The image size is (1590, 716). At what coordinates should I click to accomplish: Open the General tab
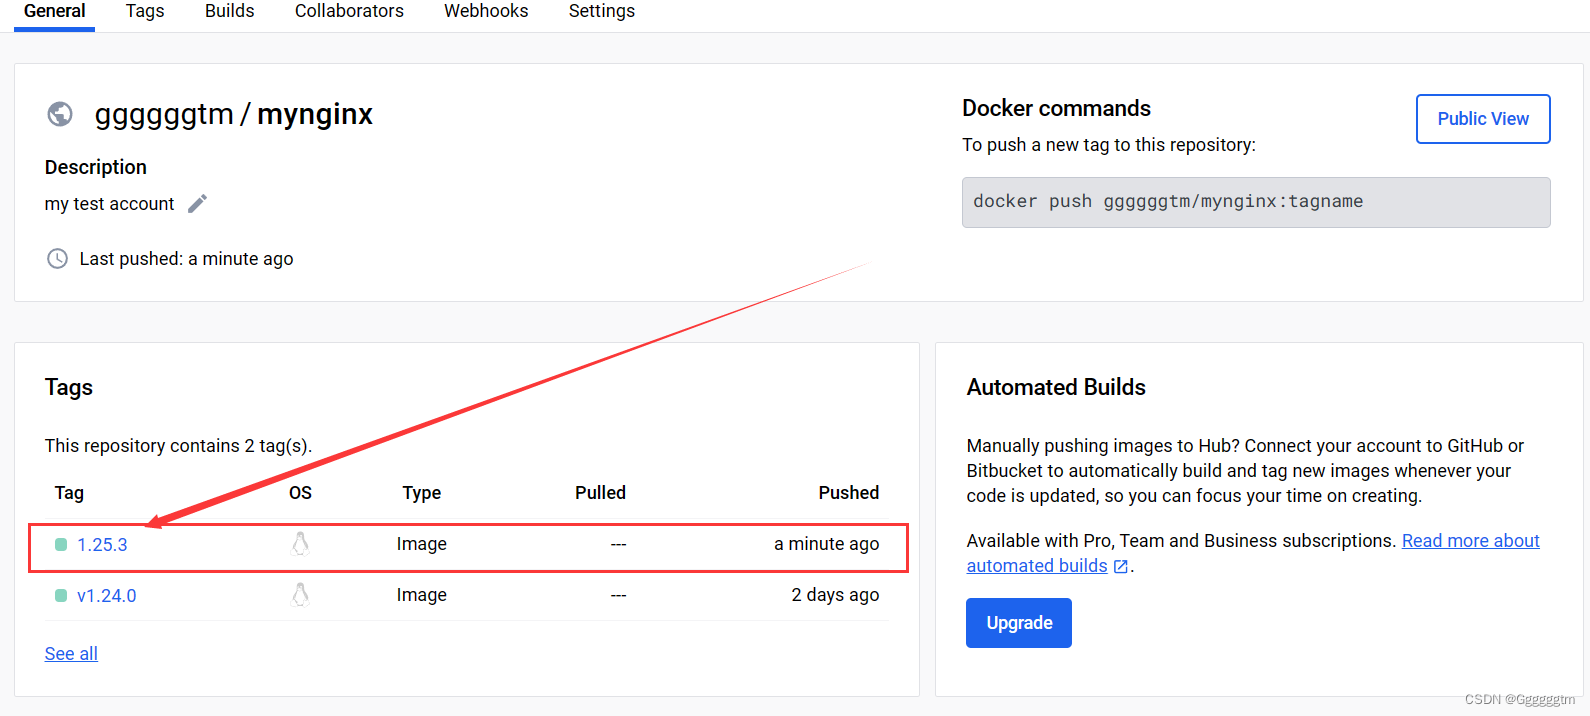click(x=54, y=11)
